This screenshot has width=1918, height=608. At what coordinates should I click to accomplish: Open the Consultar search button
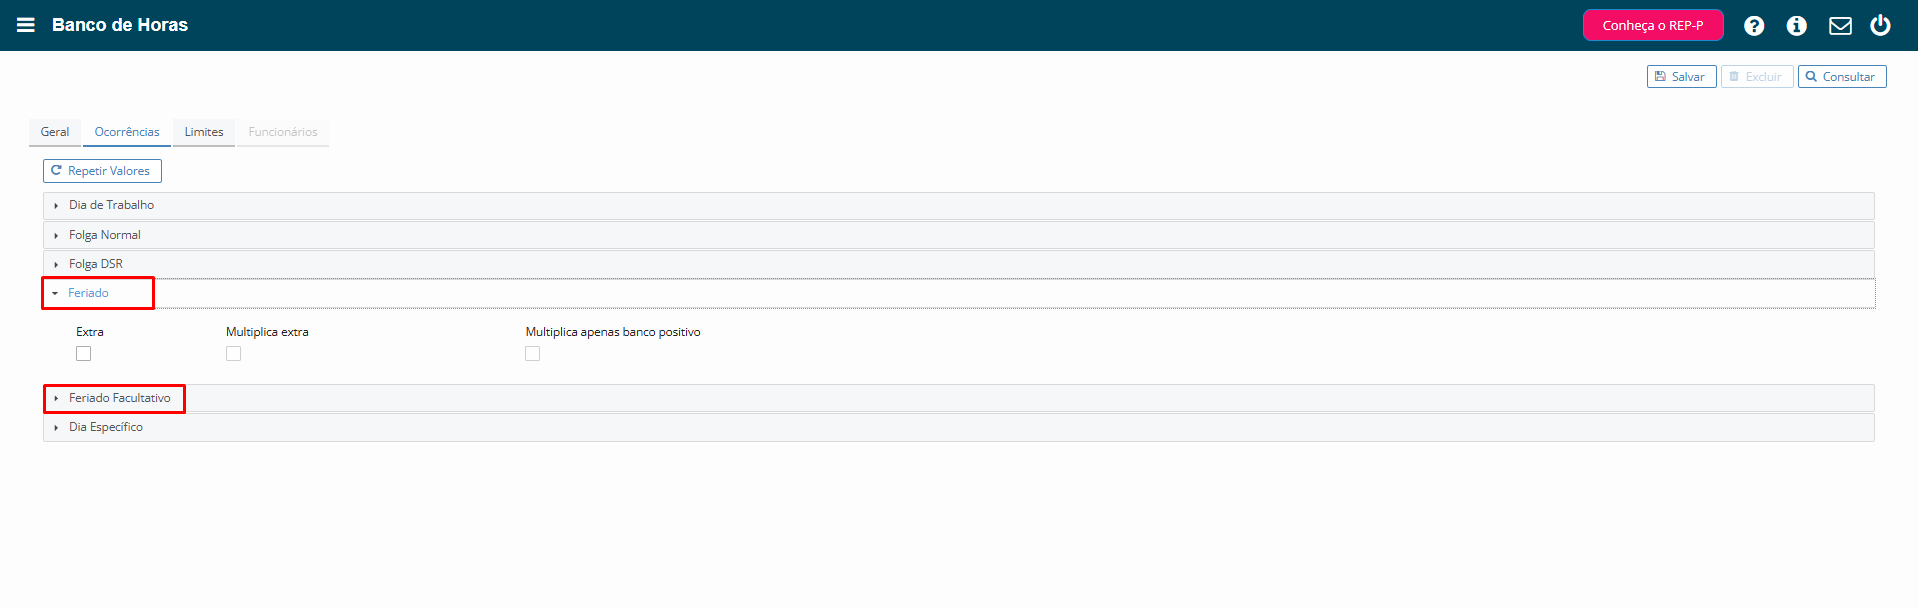click(x=1841, y=77)
